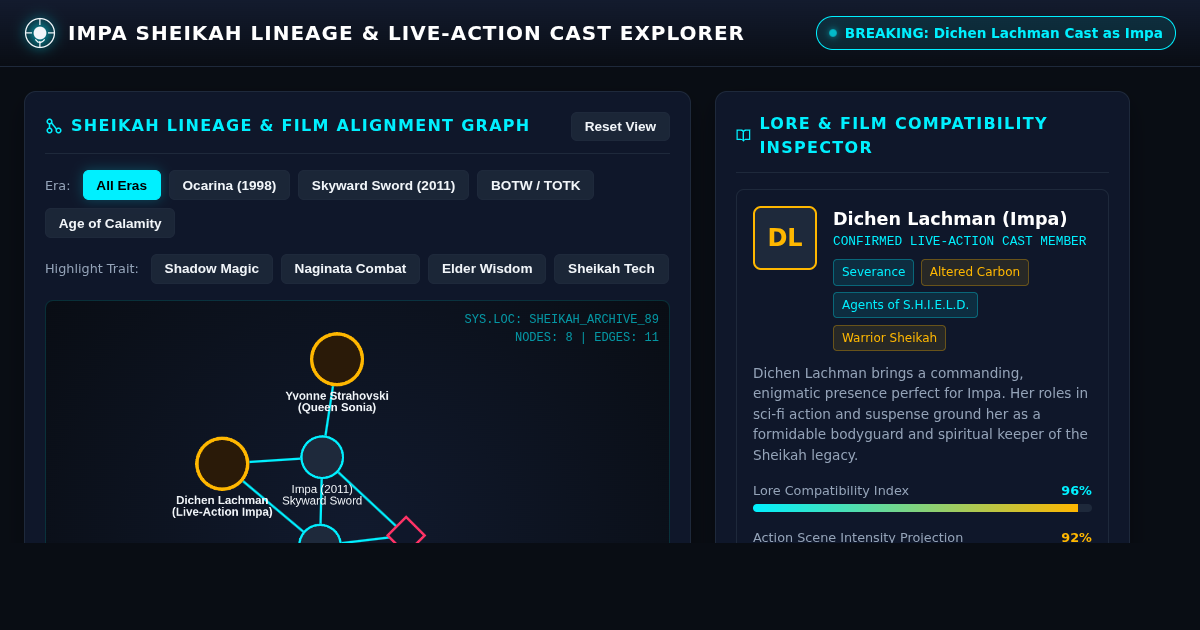This screenshot has width=1200, height=630.
Task: Click the Severance tag
Action: (873, 272)
